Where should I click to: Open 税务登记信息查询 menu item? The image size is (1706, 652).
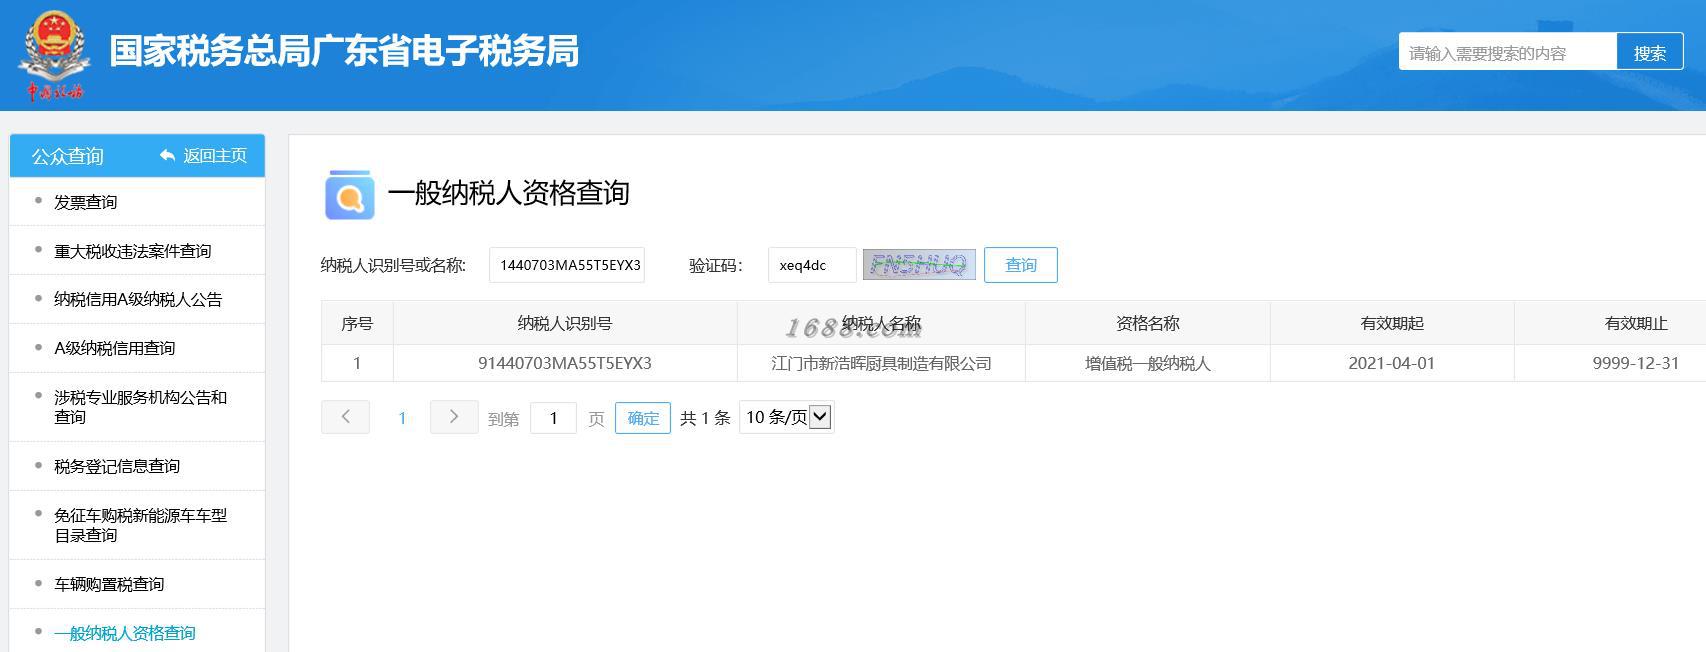(x=117, y=466)
